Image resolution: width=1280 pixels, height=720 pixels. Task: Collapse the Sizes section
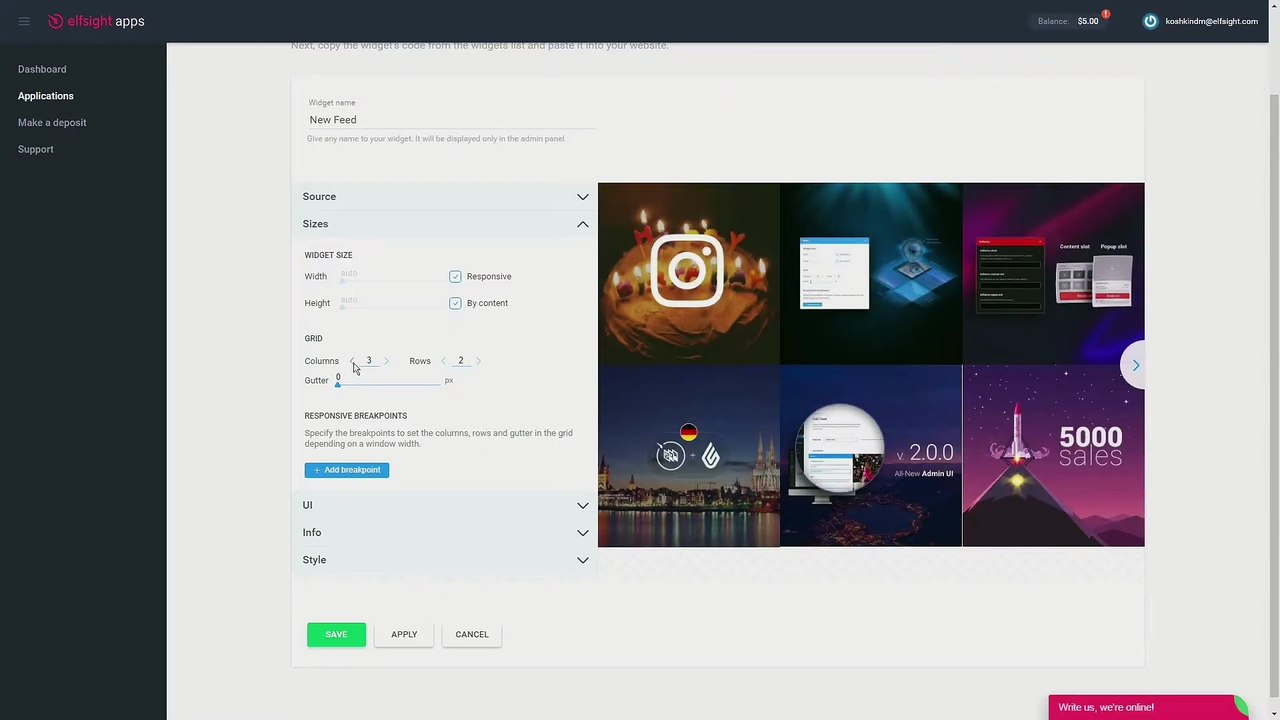[x=445, y=224]
